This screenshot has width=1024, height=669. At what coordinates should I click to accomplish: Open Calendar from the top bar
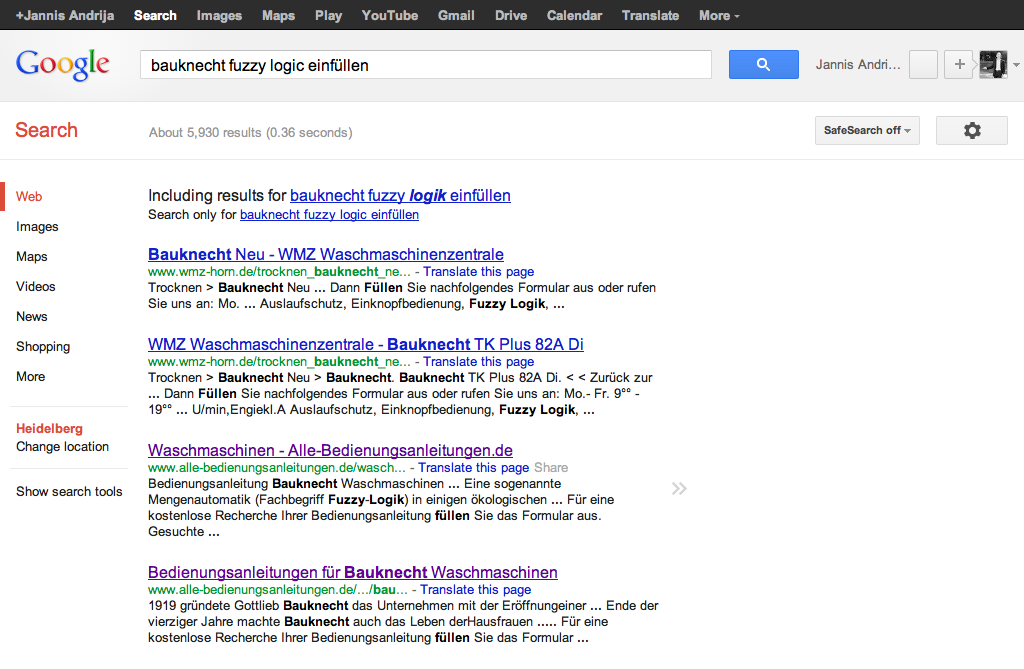pos(575,15)
